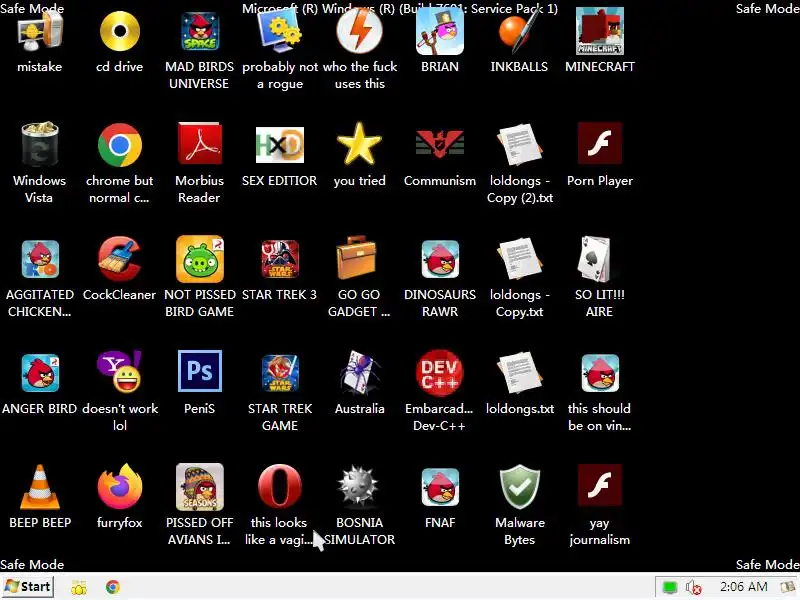Select the STAR TREK GAME icon
This screenshot has width=800, height=600.
280,373
